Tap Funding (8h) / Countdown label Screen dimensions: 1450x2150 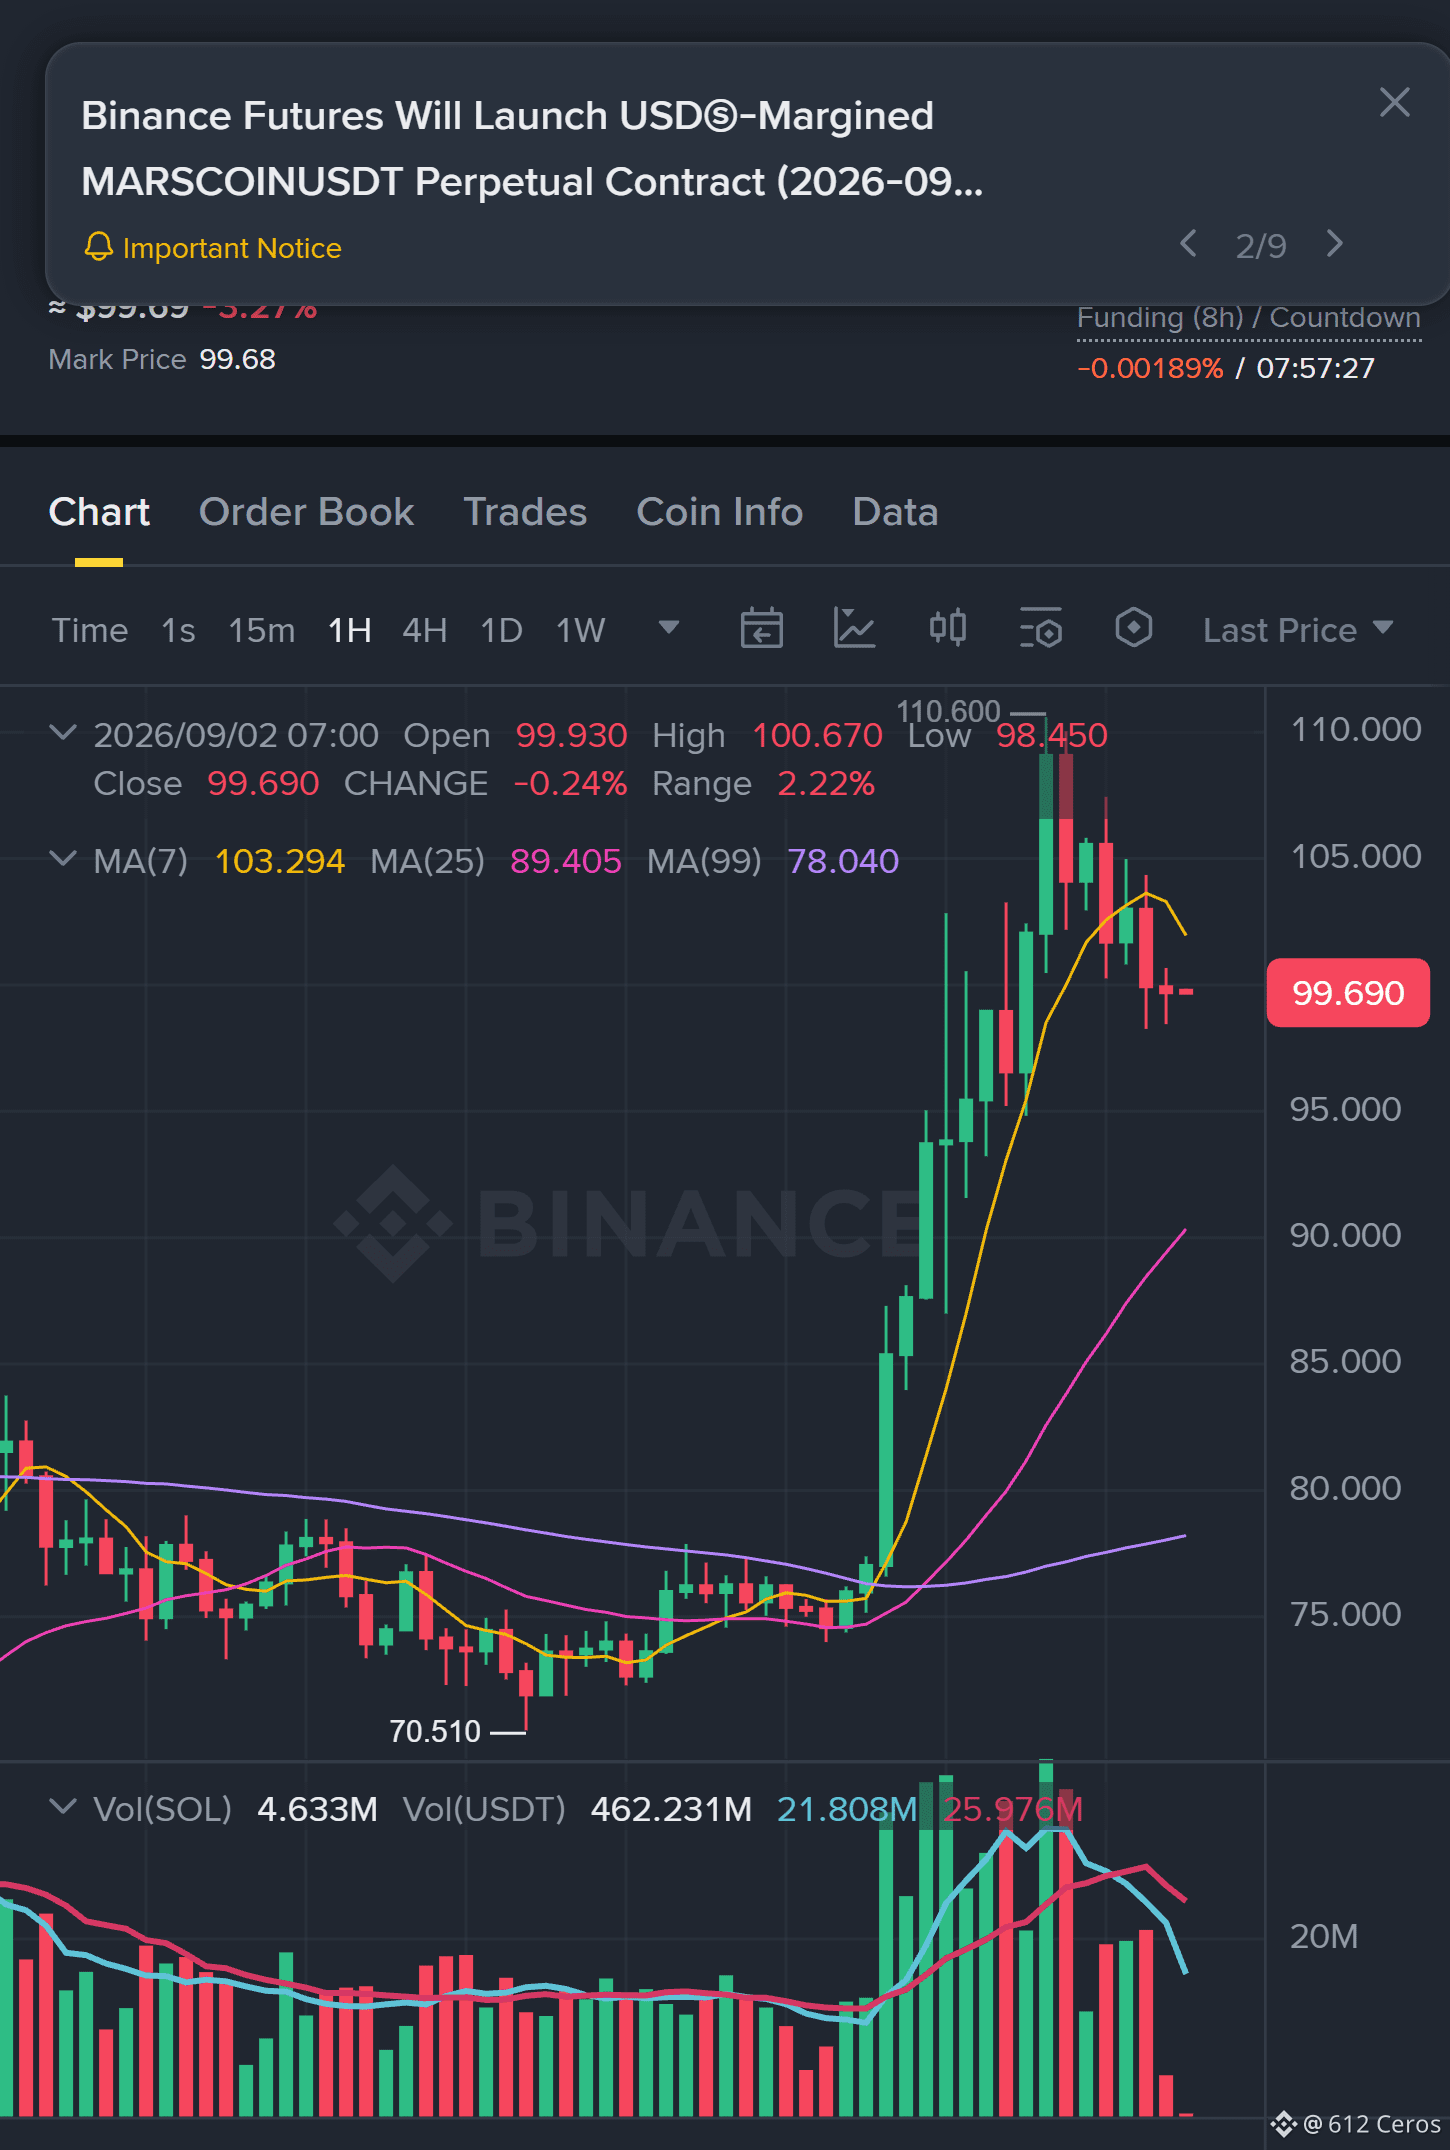tap(1249, 318)
